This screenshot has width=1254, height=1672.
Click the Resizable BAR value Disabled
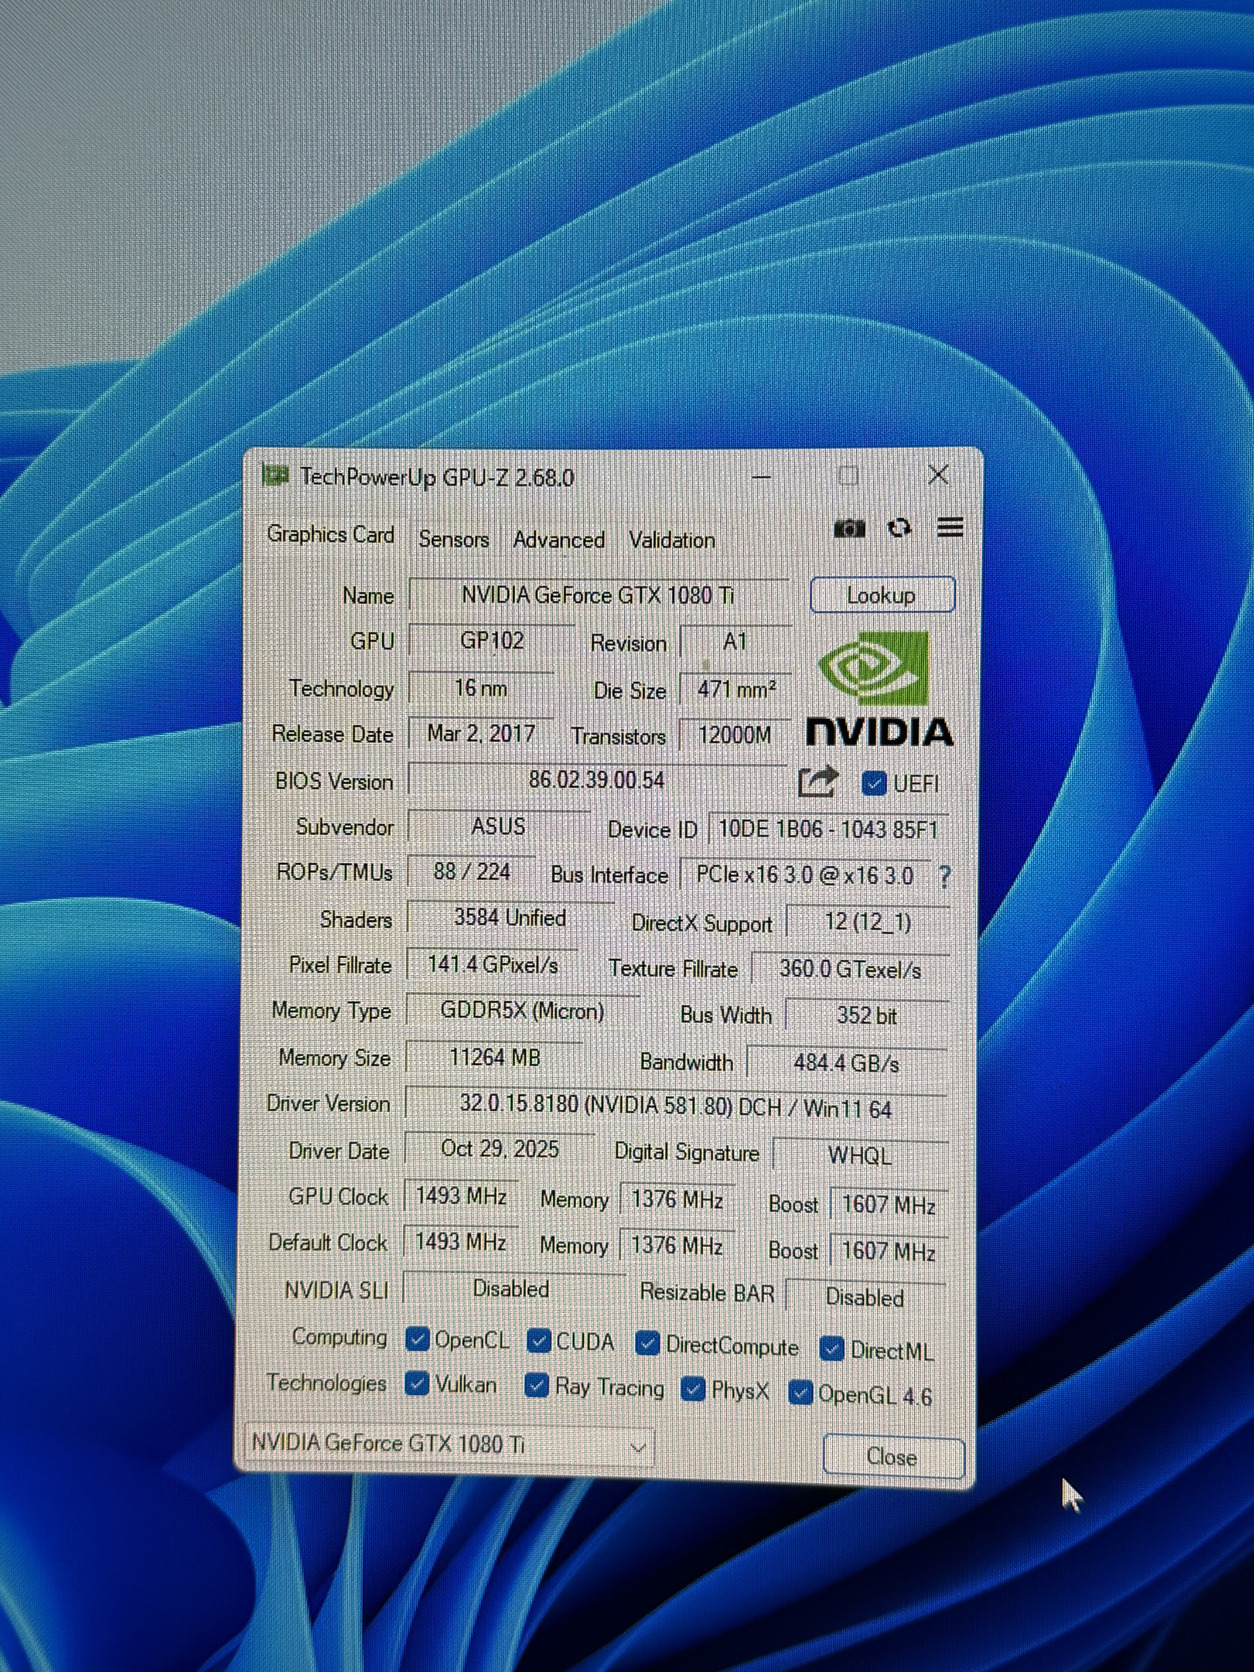pos(865,1298)
